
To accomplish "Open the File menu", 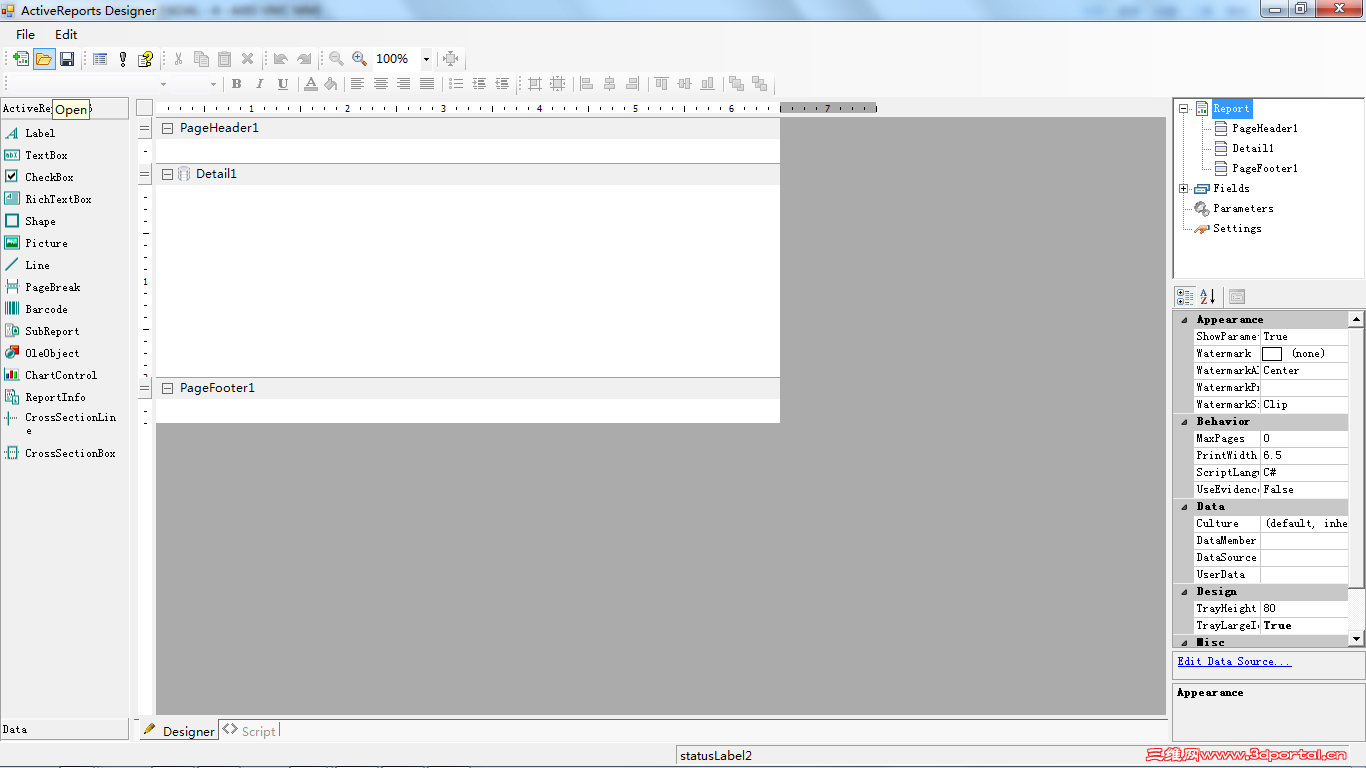I will pyautogui.click(x=25, y=34).
